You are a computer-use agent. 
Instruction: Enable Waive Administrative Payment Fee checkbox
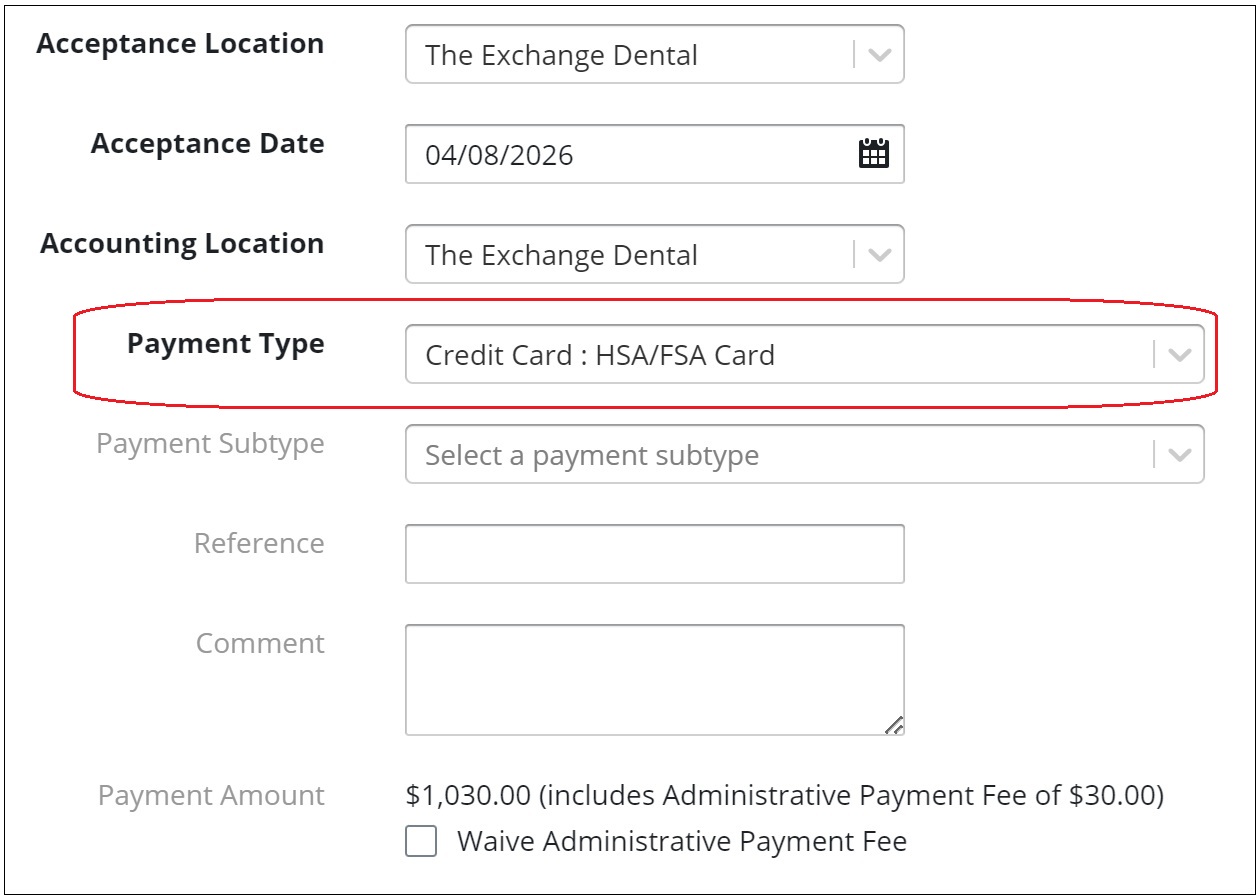click(x=421, y=842)
